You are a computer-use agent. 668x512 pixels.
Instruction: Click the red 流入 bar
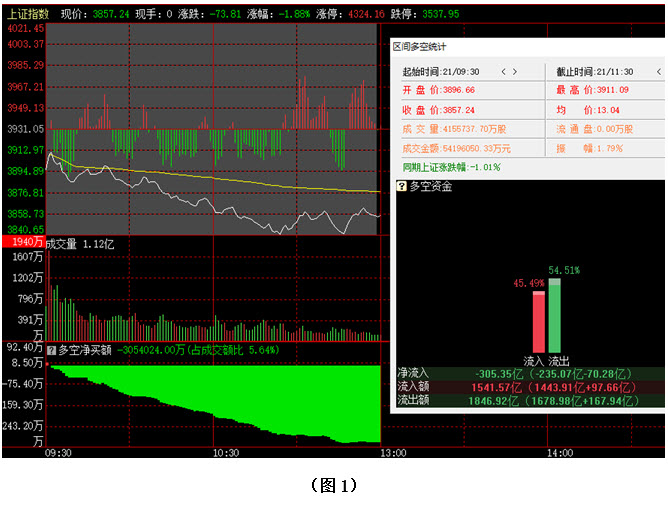pyautogui.click(x=538, y=322)
